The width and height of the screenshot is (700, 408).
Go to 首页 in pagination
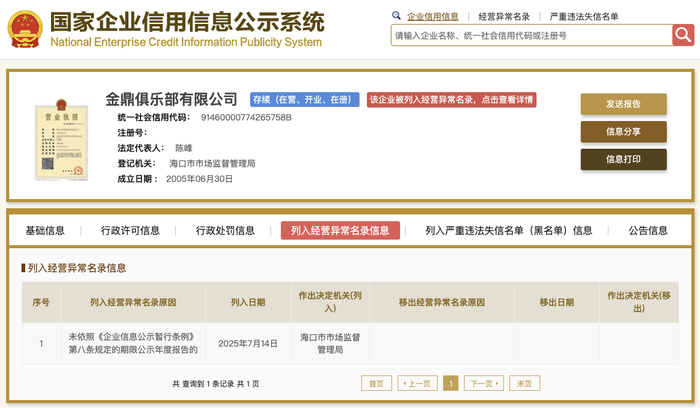point(376,383)
